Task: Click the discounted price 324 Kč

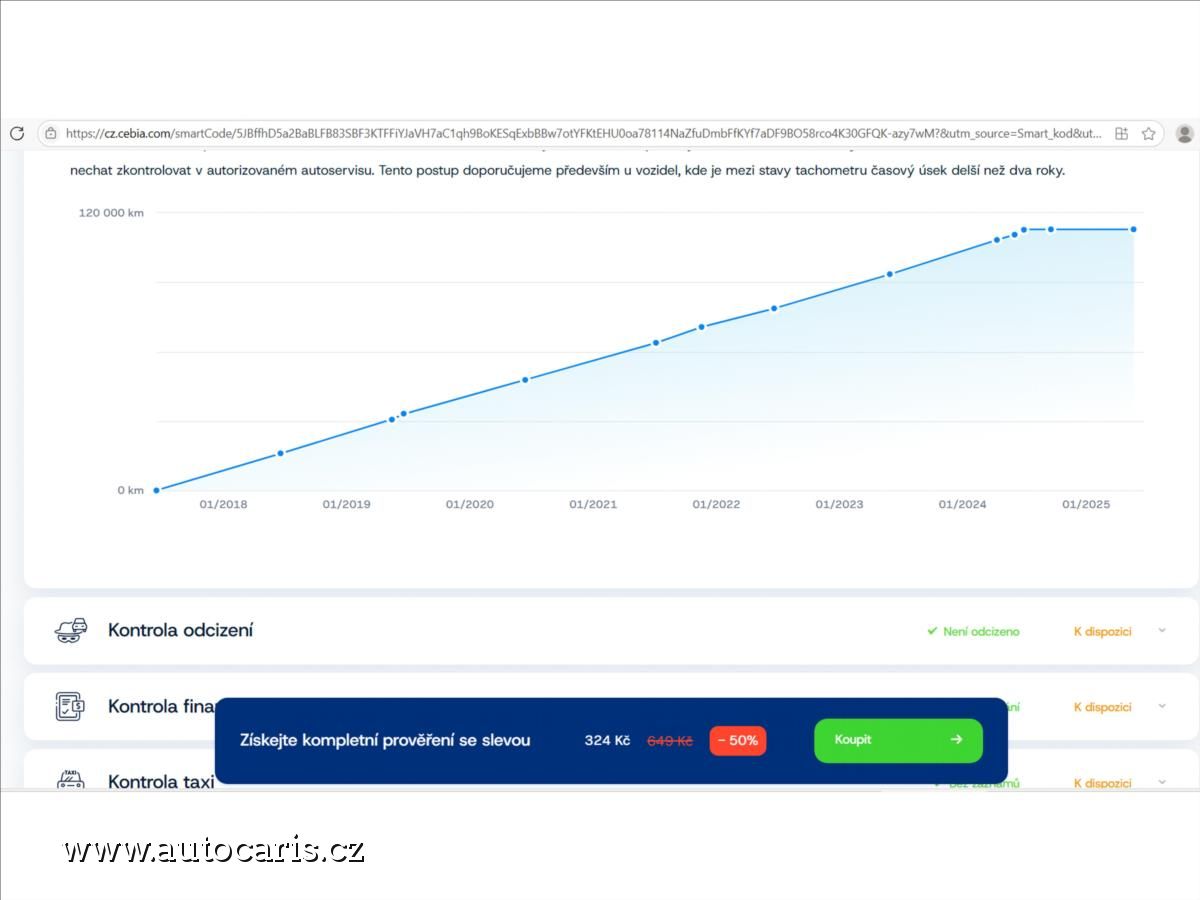Action: click(607, 740)
